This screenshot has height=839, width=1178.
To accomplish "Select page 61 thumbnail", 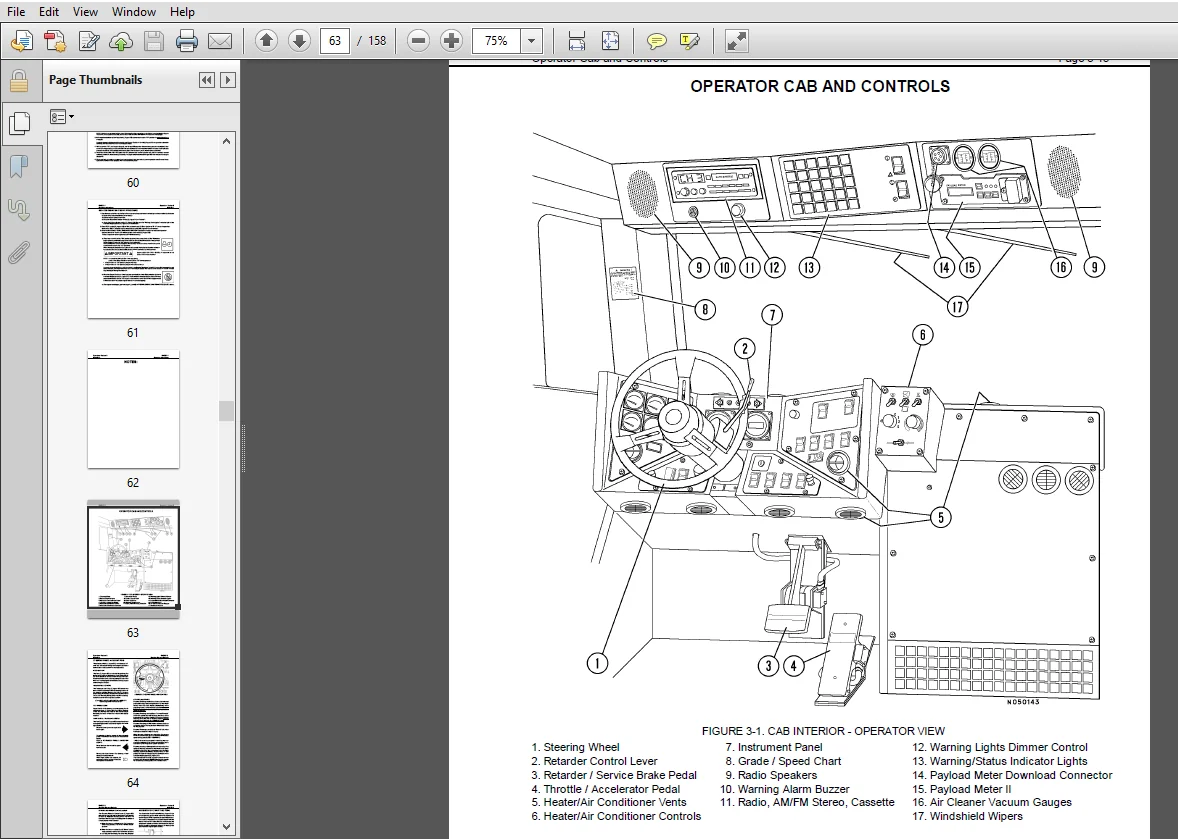I will 134,259.
